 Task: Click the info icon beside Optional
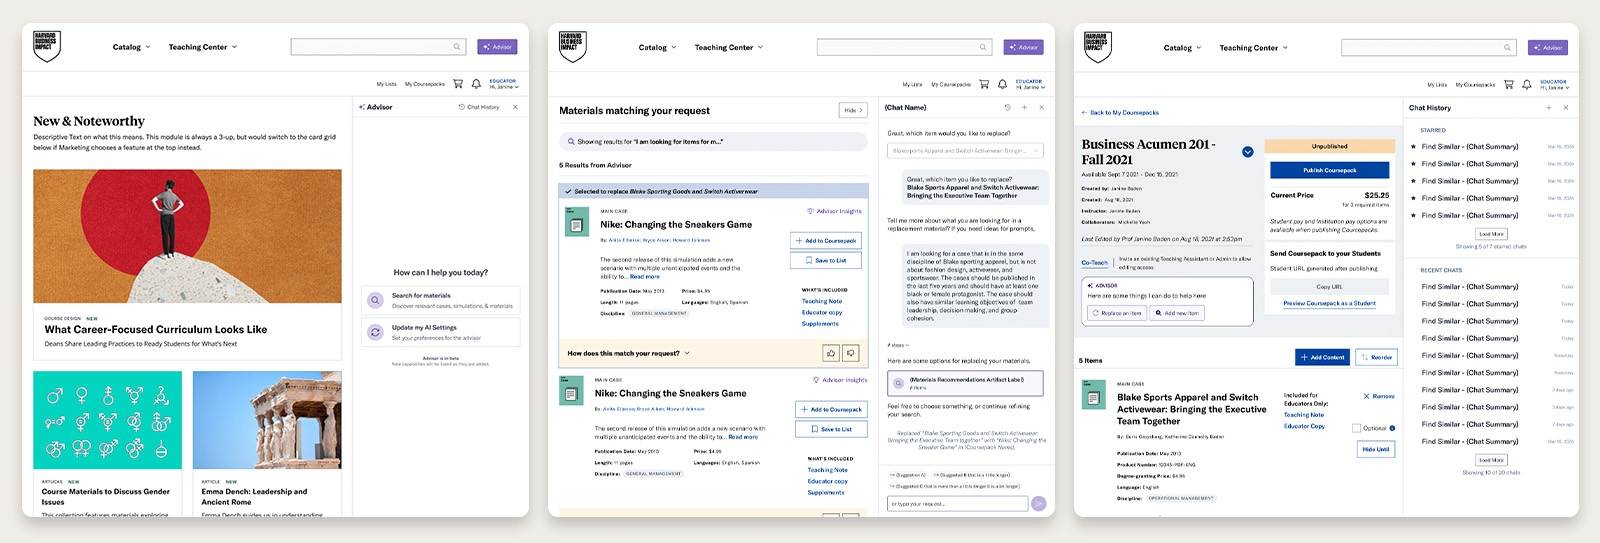coord(1392,428)
